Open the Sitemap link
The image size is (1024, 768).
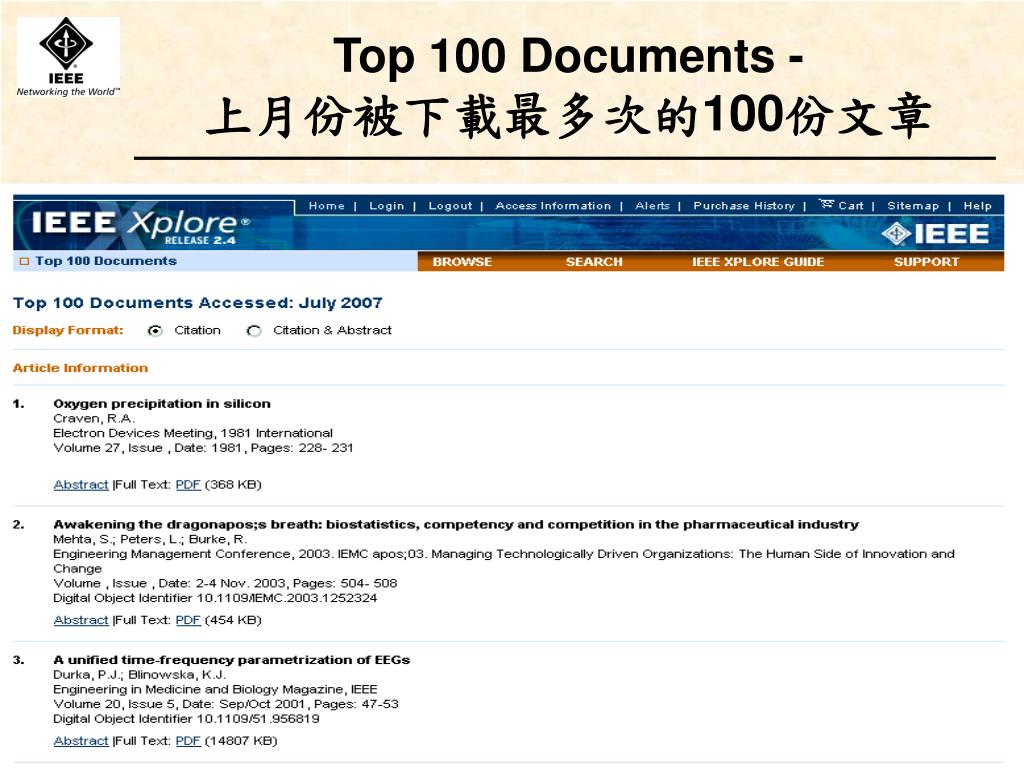(913, 205)
